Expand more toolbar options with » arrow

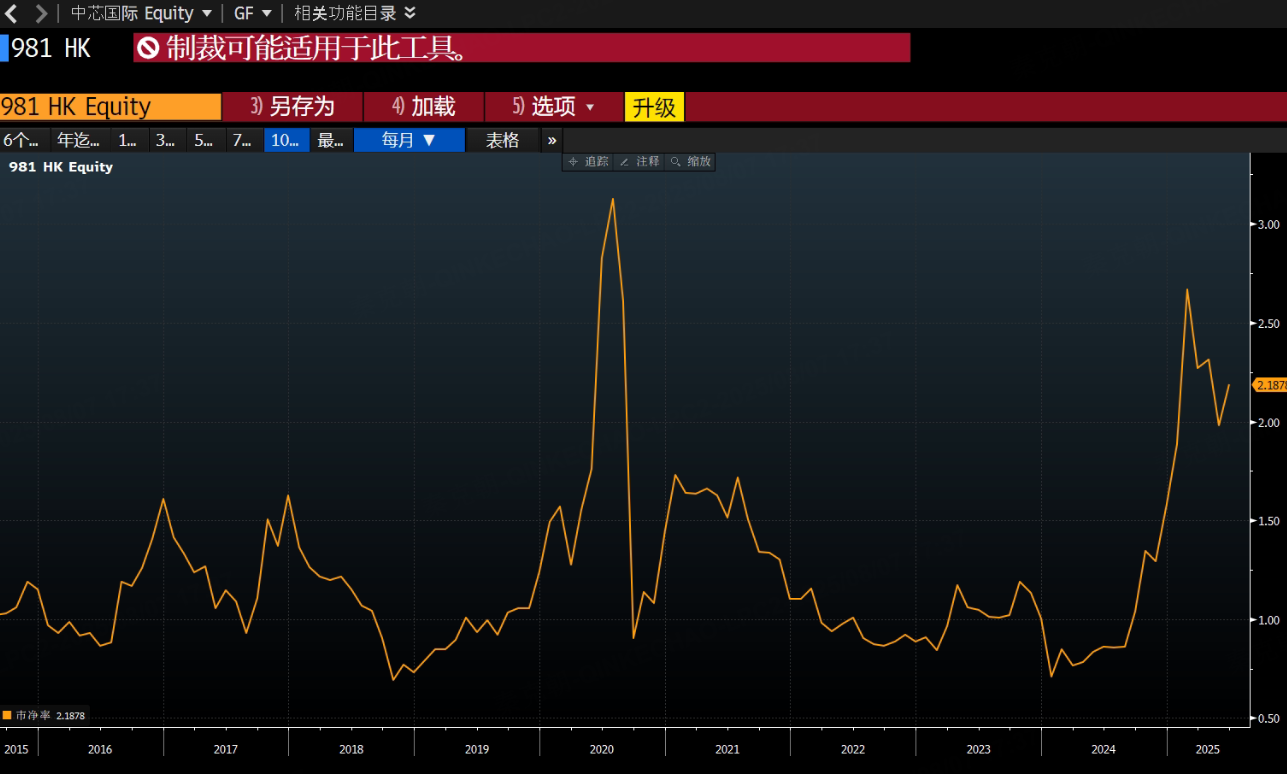(x=552, y=140)
